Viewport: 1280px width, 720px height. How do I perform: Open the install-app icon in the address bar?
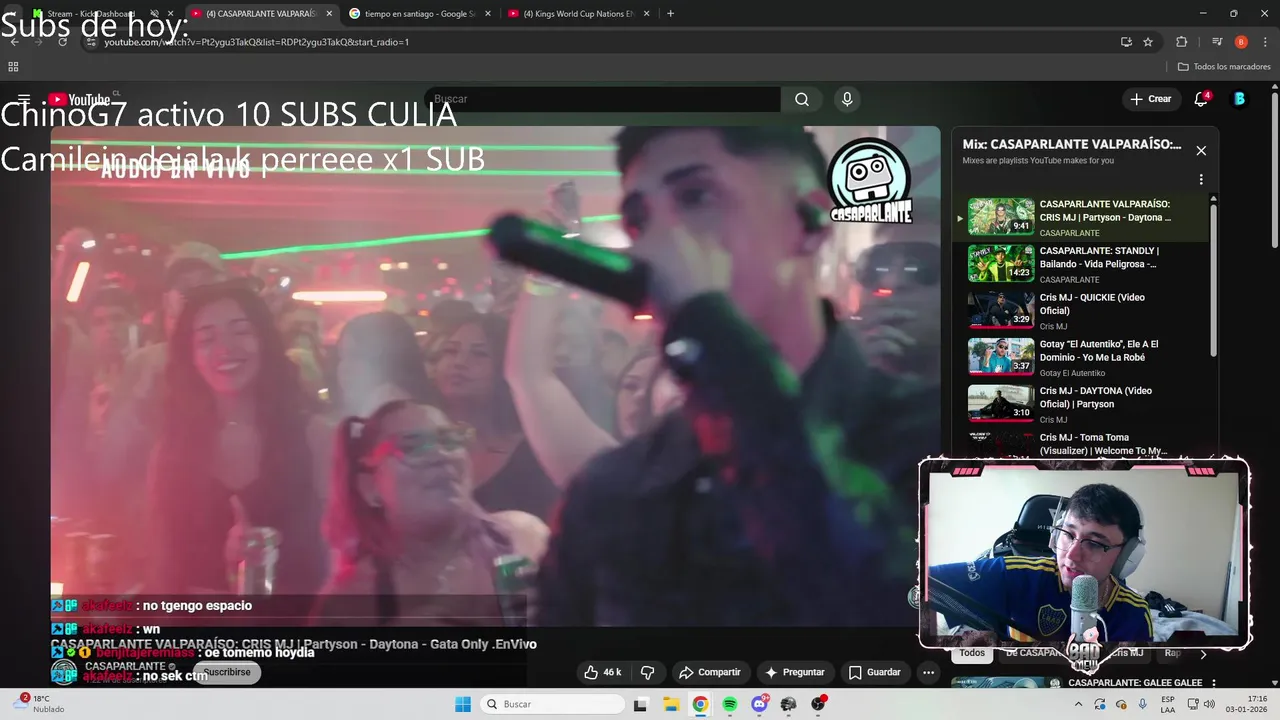pyautogui.click(x=1127, y=42)
